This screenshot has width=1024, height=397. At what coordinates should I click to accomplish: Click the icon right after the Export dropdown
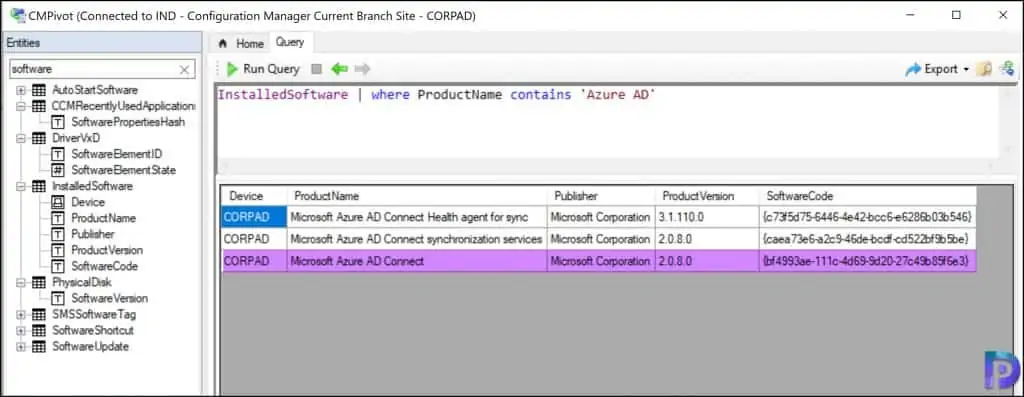pyautogui.click(x=984, y=69)
